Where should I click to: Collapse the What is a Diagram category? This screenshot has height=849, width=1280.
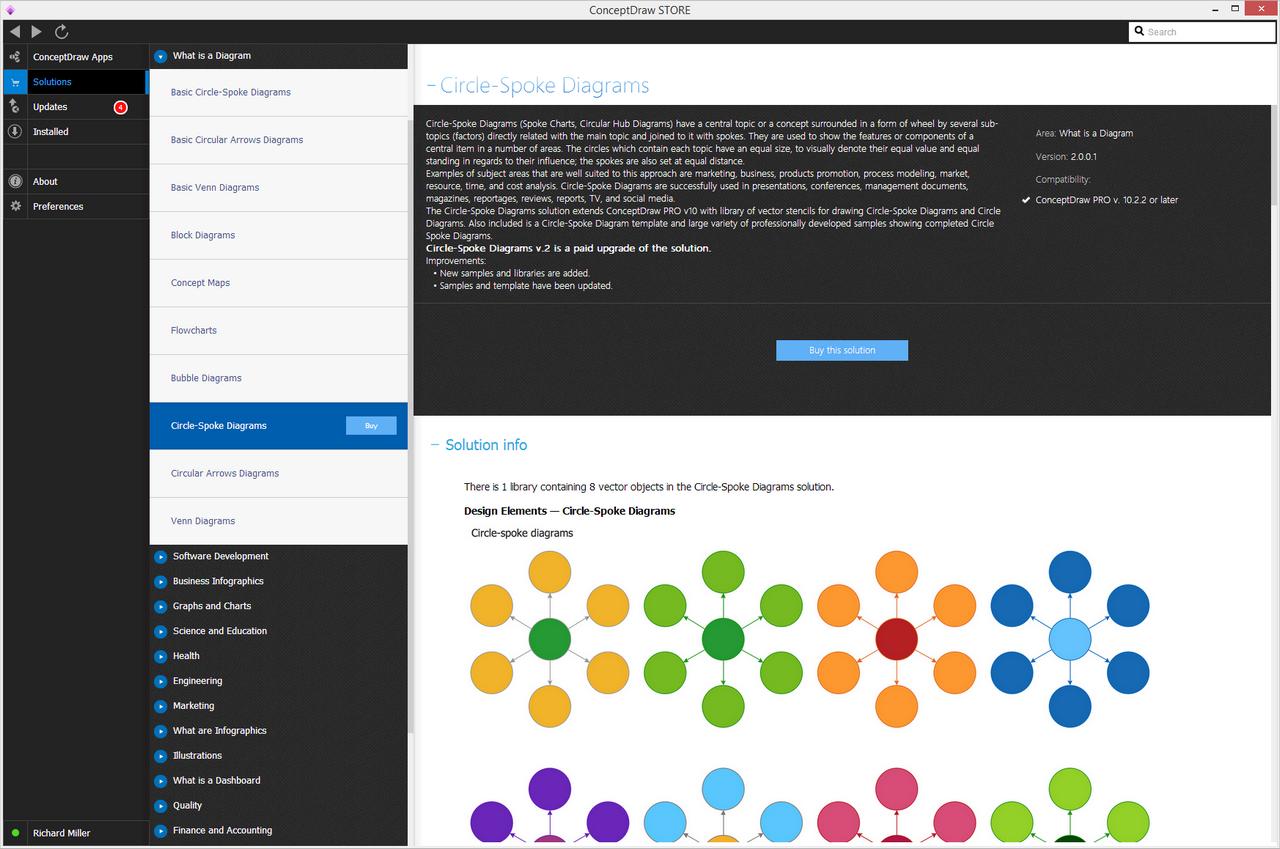coord(161,56)
